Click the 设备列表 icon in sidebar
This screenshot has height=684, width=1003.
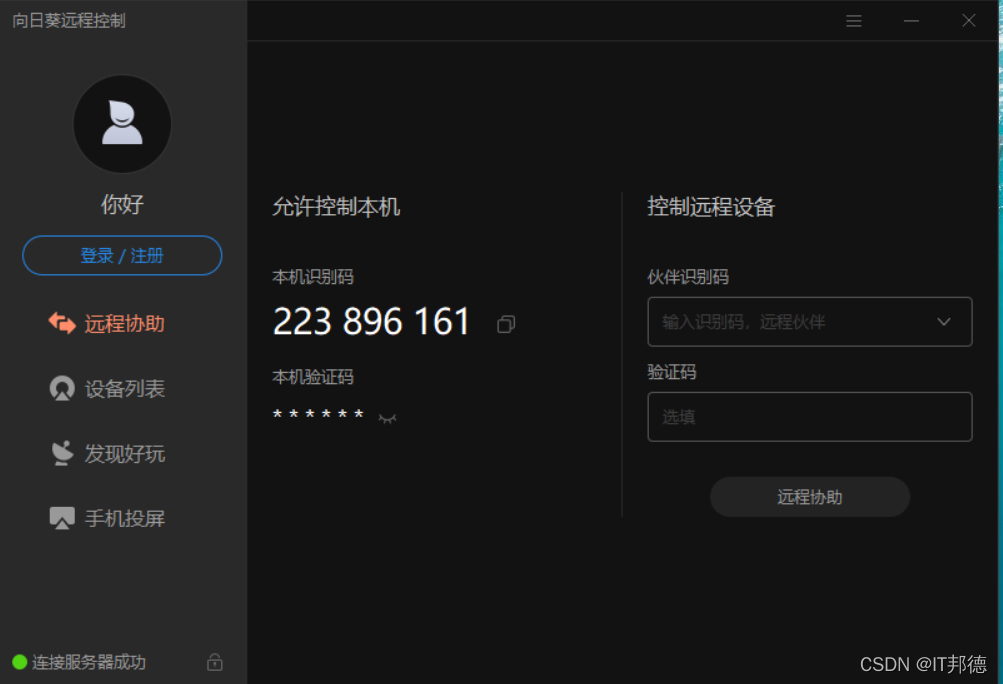(62, 388)
